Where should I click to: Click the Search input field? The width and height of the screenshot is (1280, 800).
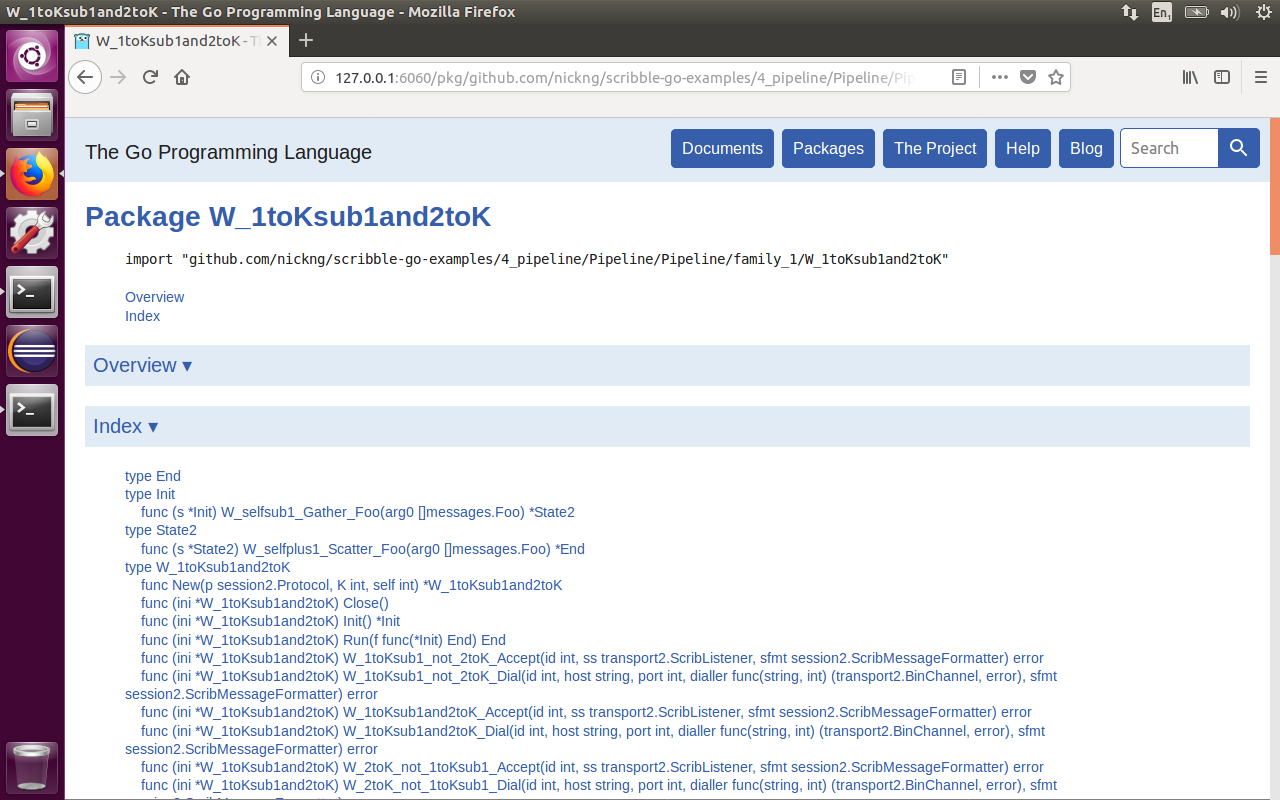1169,148
